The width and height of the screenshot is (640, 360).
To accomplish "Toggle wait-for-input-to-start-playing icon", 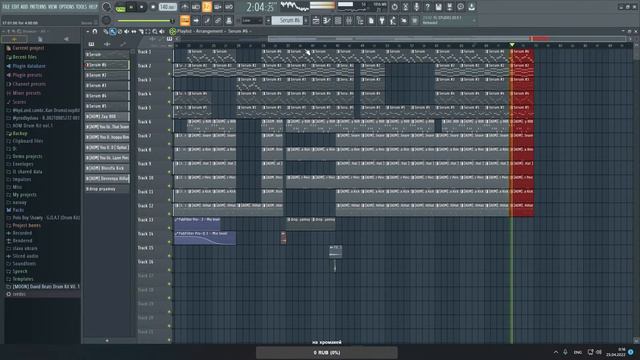I will click(196, 7).
